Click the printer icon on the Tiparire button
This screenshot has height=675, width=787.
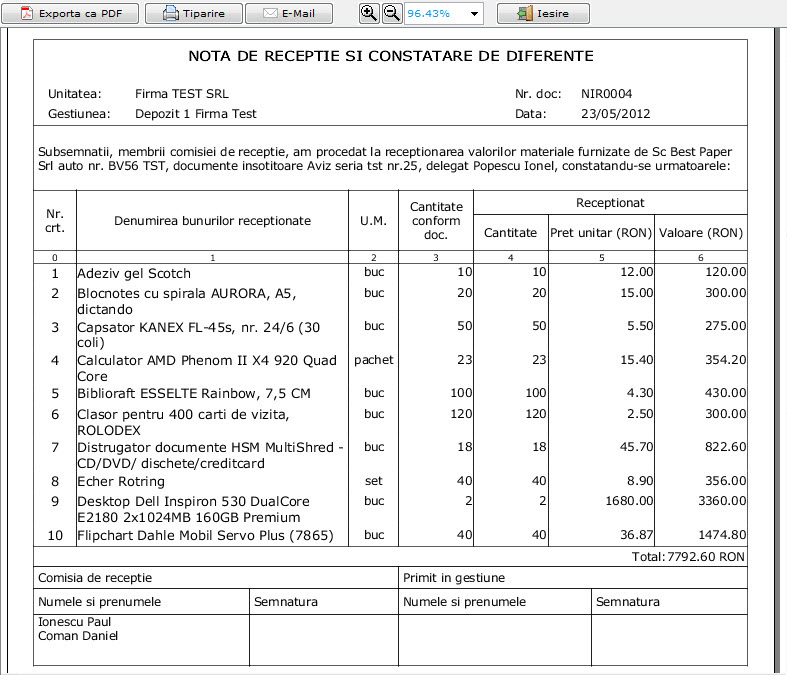[x=171, y=14]
